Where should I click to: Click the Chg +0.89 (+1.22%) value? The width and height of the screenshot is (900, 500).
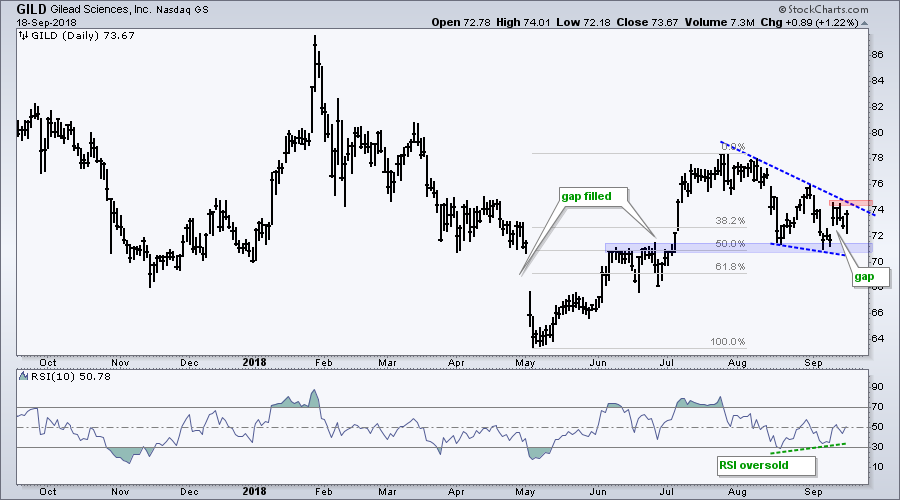(809, 23)
